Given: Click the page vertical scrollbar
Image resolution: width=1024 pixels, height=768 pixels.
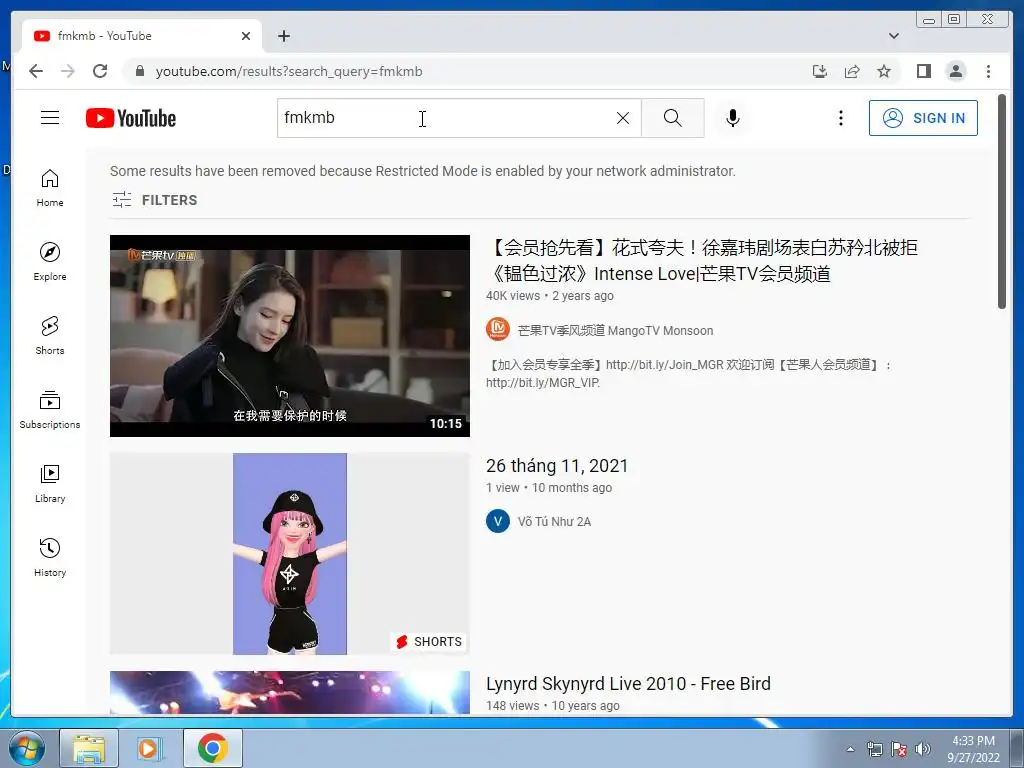Looking at the screenshot, I should (1002, 202).
